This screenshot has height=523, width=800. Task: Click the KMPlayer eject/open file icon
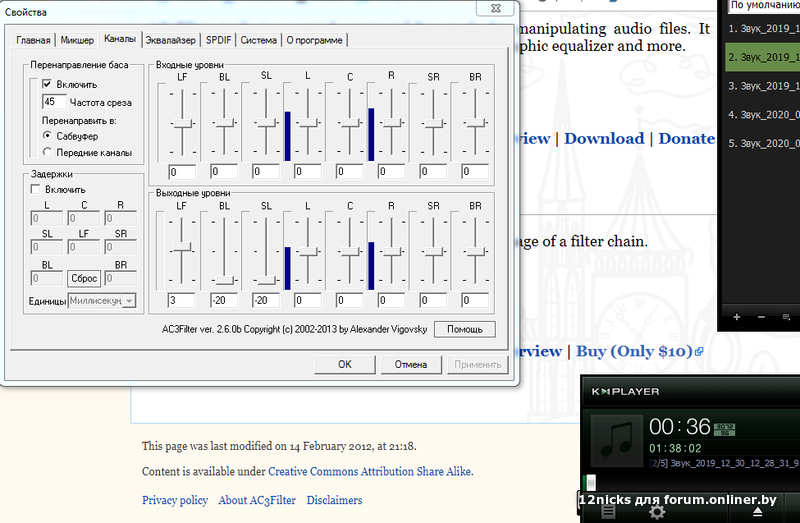pos(758,512)
